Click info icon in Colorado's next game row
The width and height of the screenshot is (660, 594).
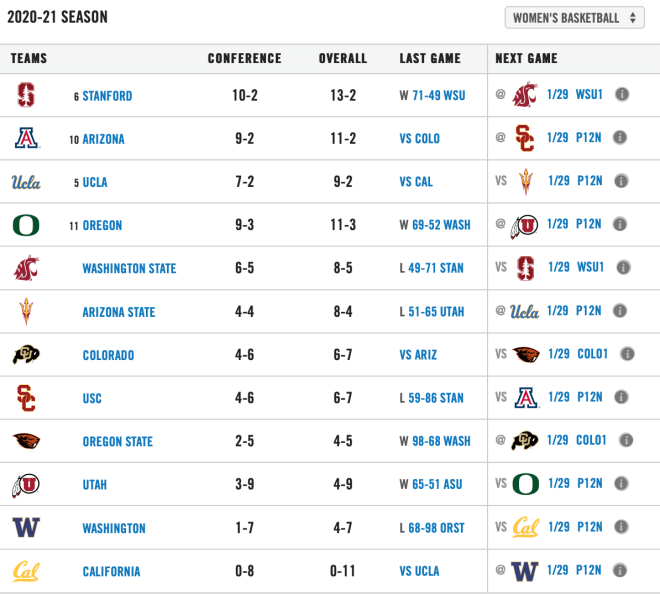tap(627, 354)
